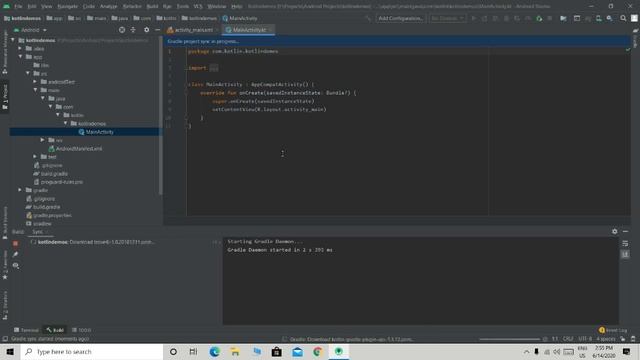Click the Project panel vertical scrollbar

point(160,116)
